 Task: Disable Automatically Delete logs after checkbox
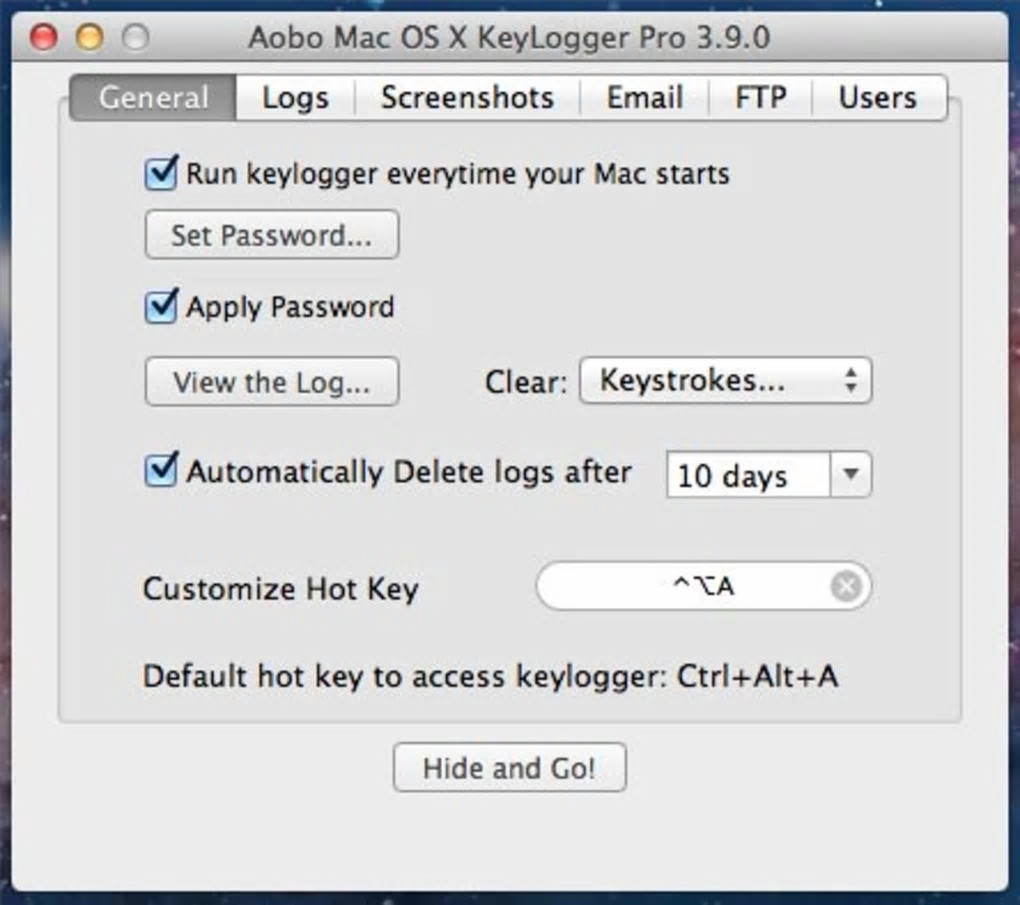coord(161,471)
